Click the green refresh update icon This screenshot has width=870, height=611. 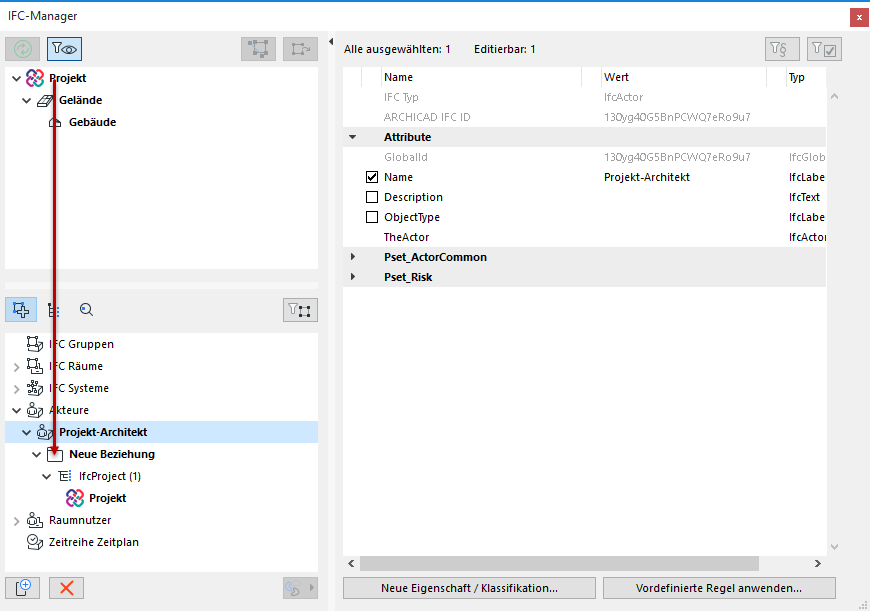click(23, 49)
